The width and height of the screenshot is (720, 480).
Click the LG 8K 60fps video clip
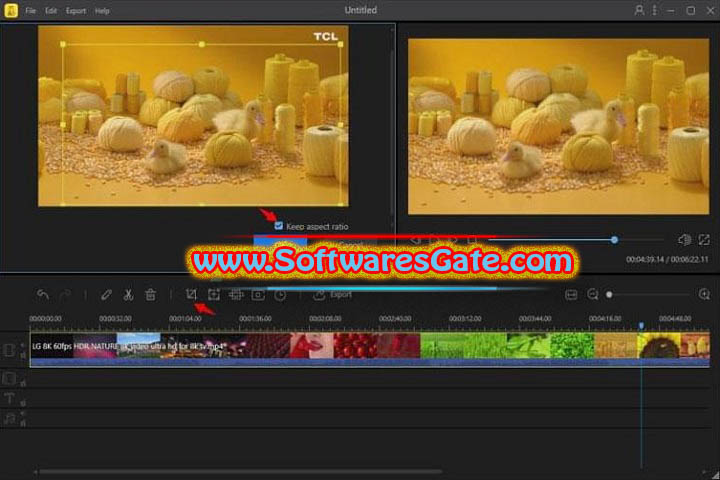370,350
